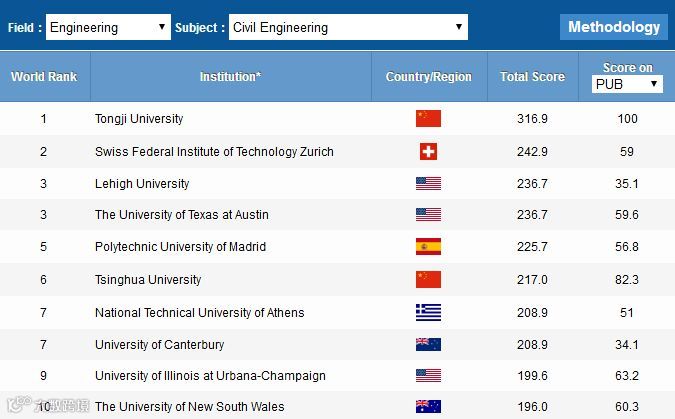675x419 pixels.
Task: Select world rank 5 cell
Action: (x=43, y=247)
